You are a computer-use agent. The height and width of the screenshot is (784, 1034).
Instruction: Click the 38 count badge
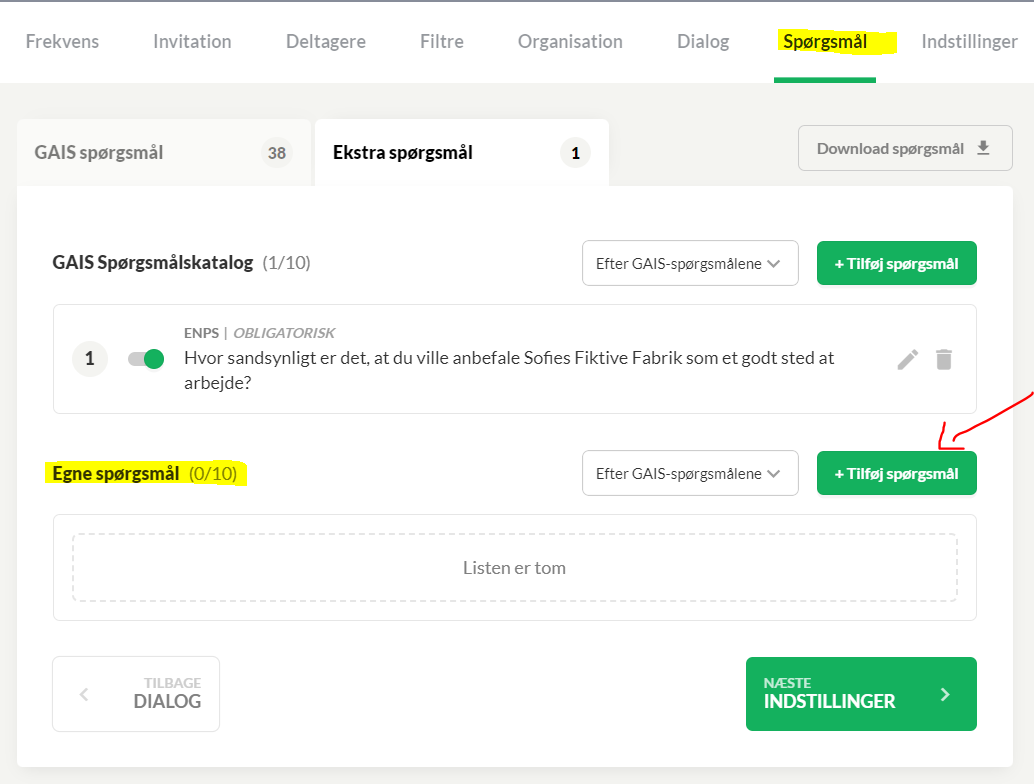click(x=276, y=153)
